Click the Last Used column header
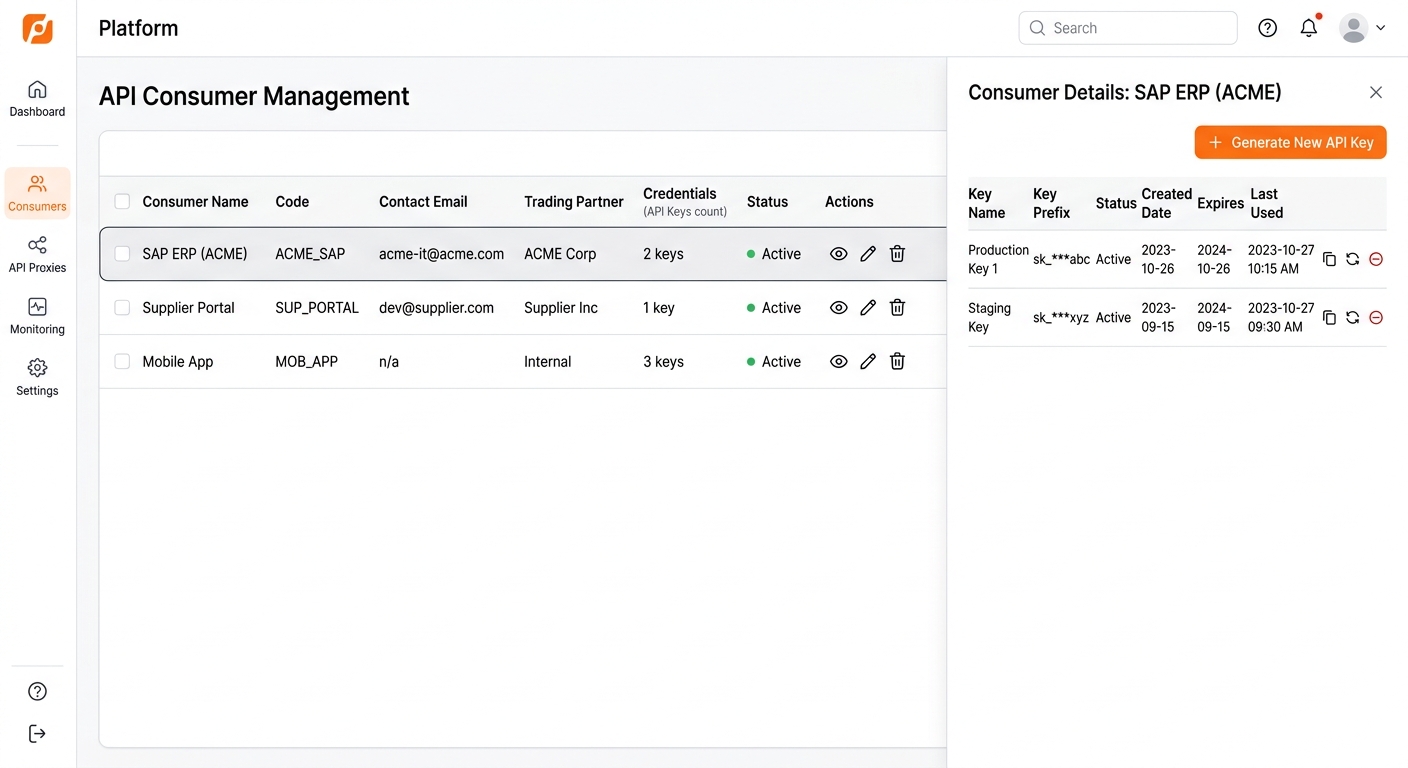This screenshot has width=1408, height=768. click(1266, 203)
